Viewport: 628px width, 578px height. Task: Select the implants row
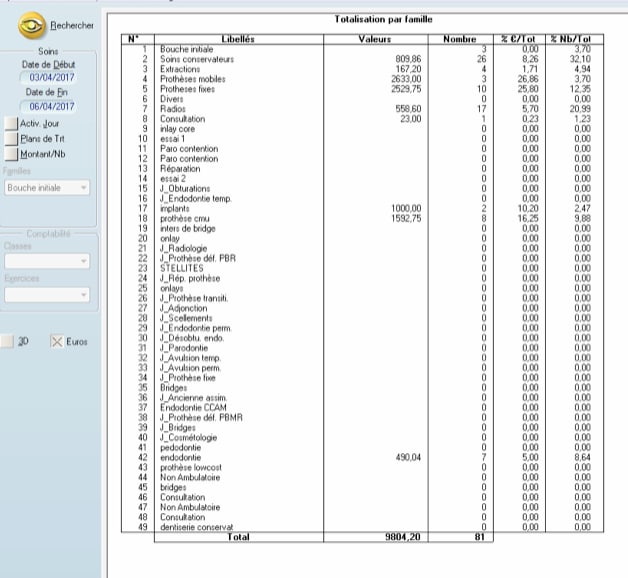pos(362,208)
